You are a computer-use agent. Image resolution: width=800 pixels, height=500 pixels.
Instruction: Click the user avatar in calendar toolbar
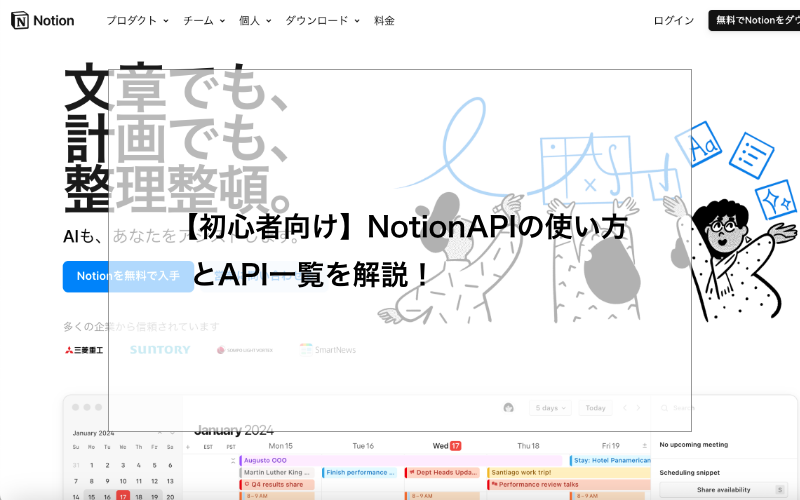pos(509,408)
